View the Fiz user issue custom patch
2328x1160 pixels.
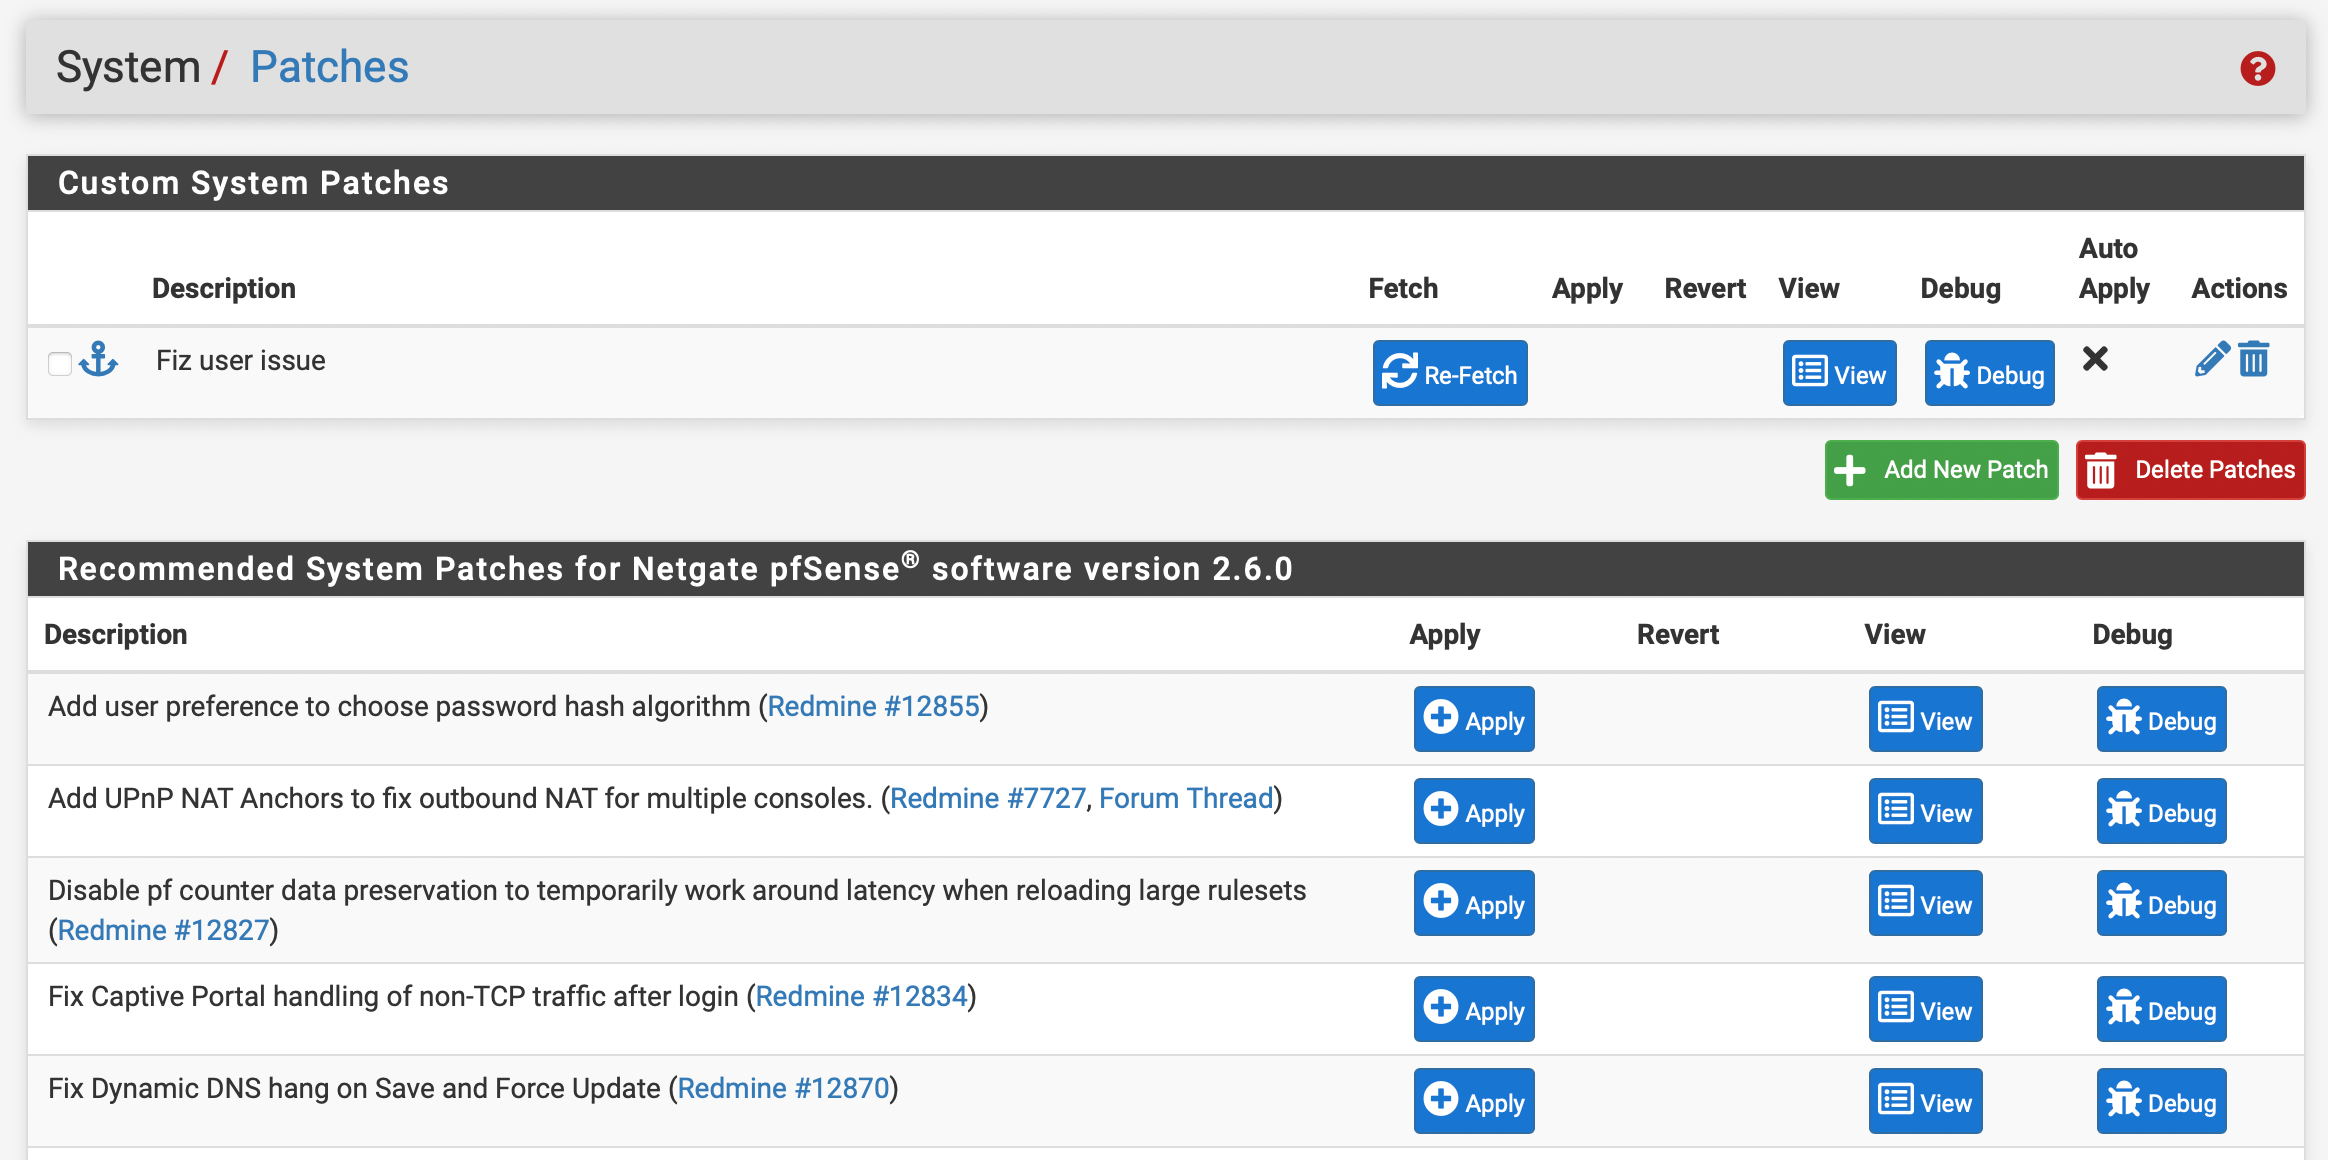[x=1839, y=374]
